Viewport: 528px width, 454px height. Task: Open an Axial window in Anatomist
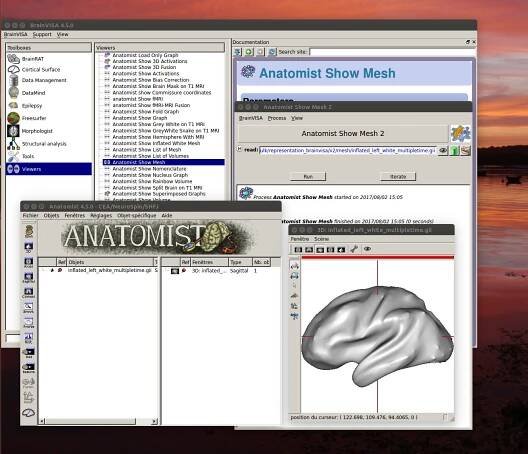pyautogui.click(x=29, y=263)
